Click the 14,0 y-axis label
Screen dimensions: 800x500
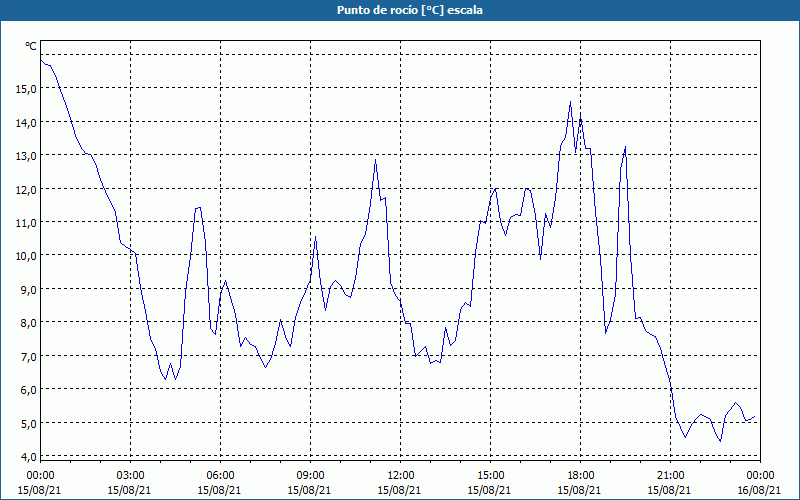pyautogui.click(x=26, y=122)
